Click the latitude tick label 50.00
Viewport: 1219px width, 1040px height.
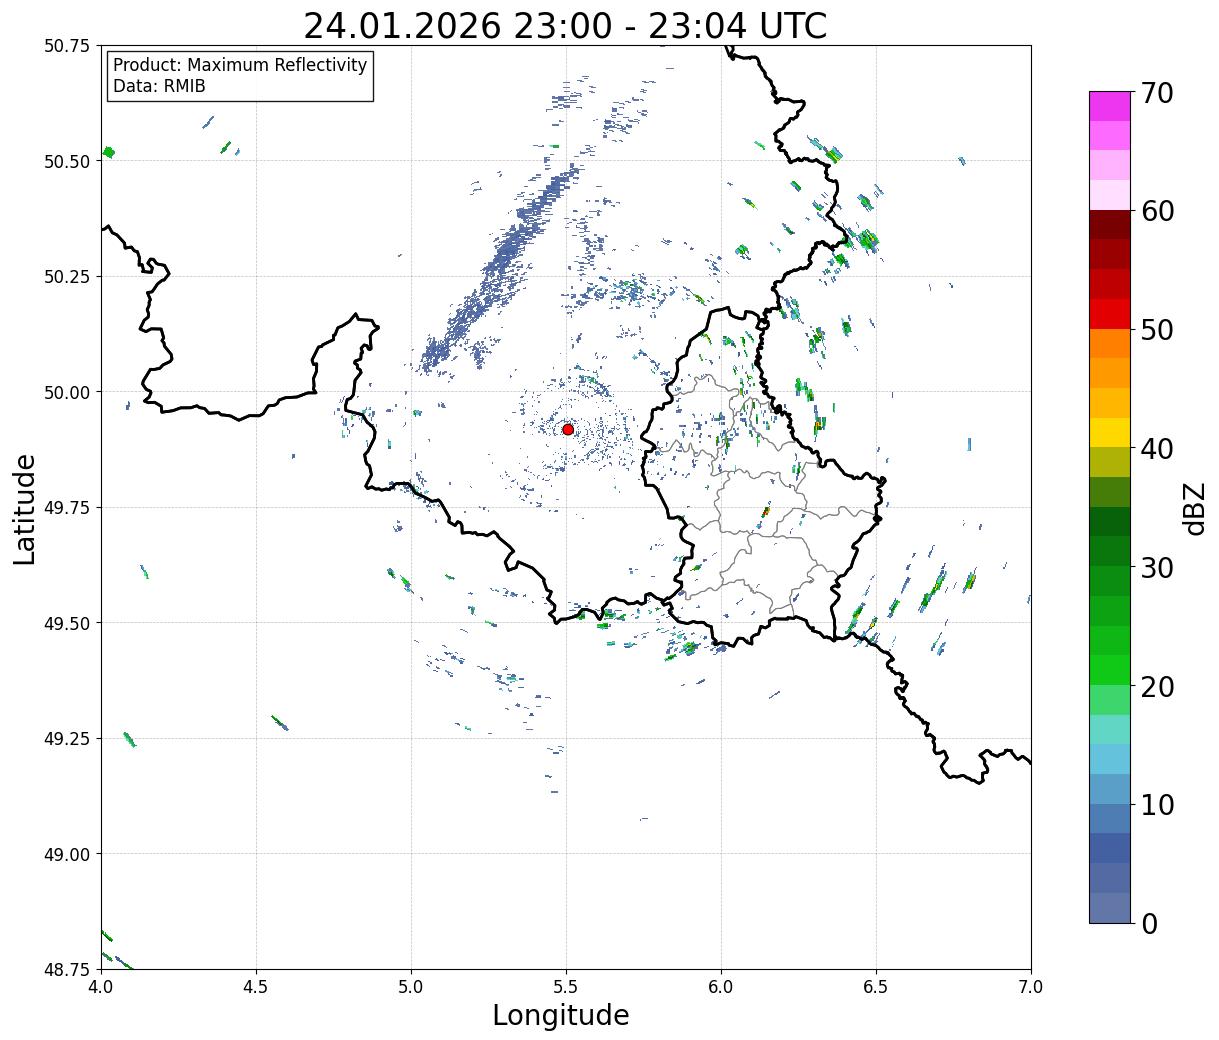(x=67, y=392)
